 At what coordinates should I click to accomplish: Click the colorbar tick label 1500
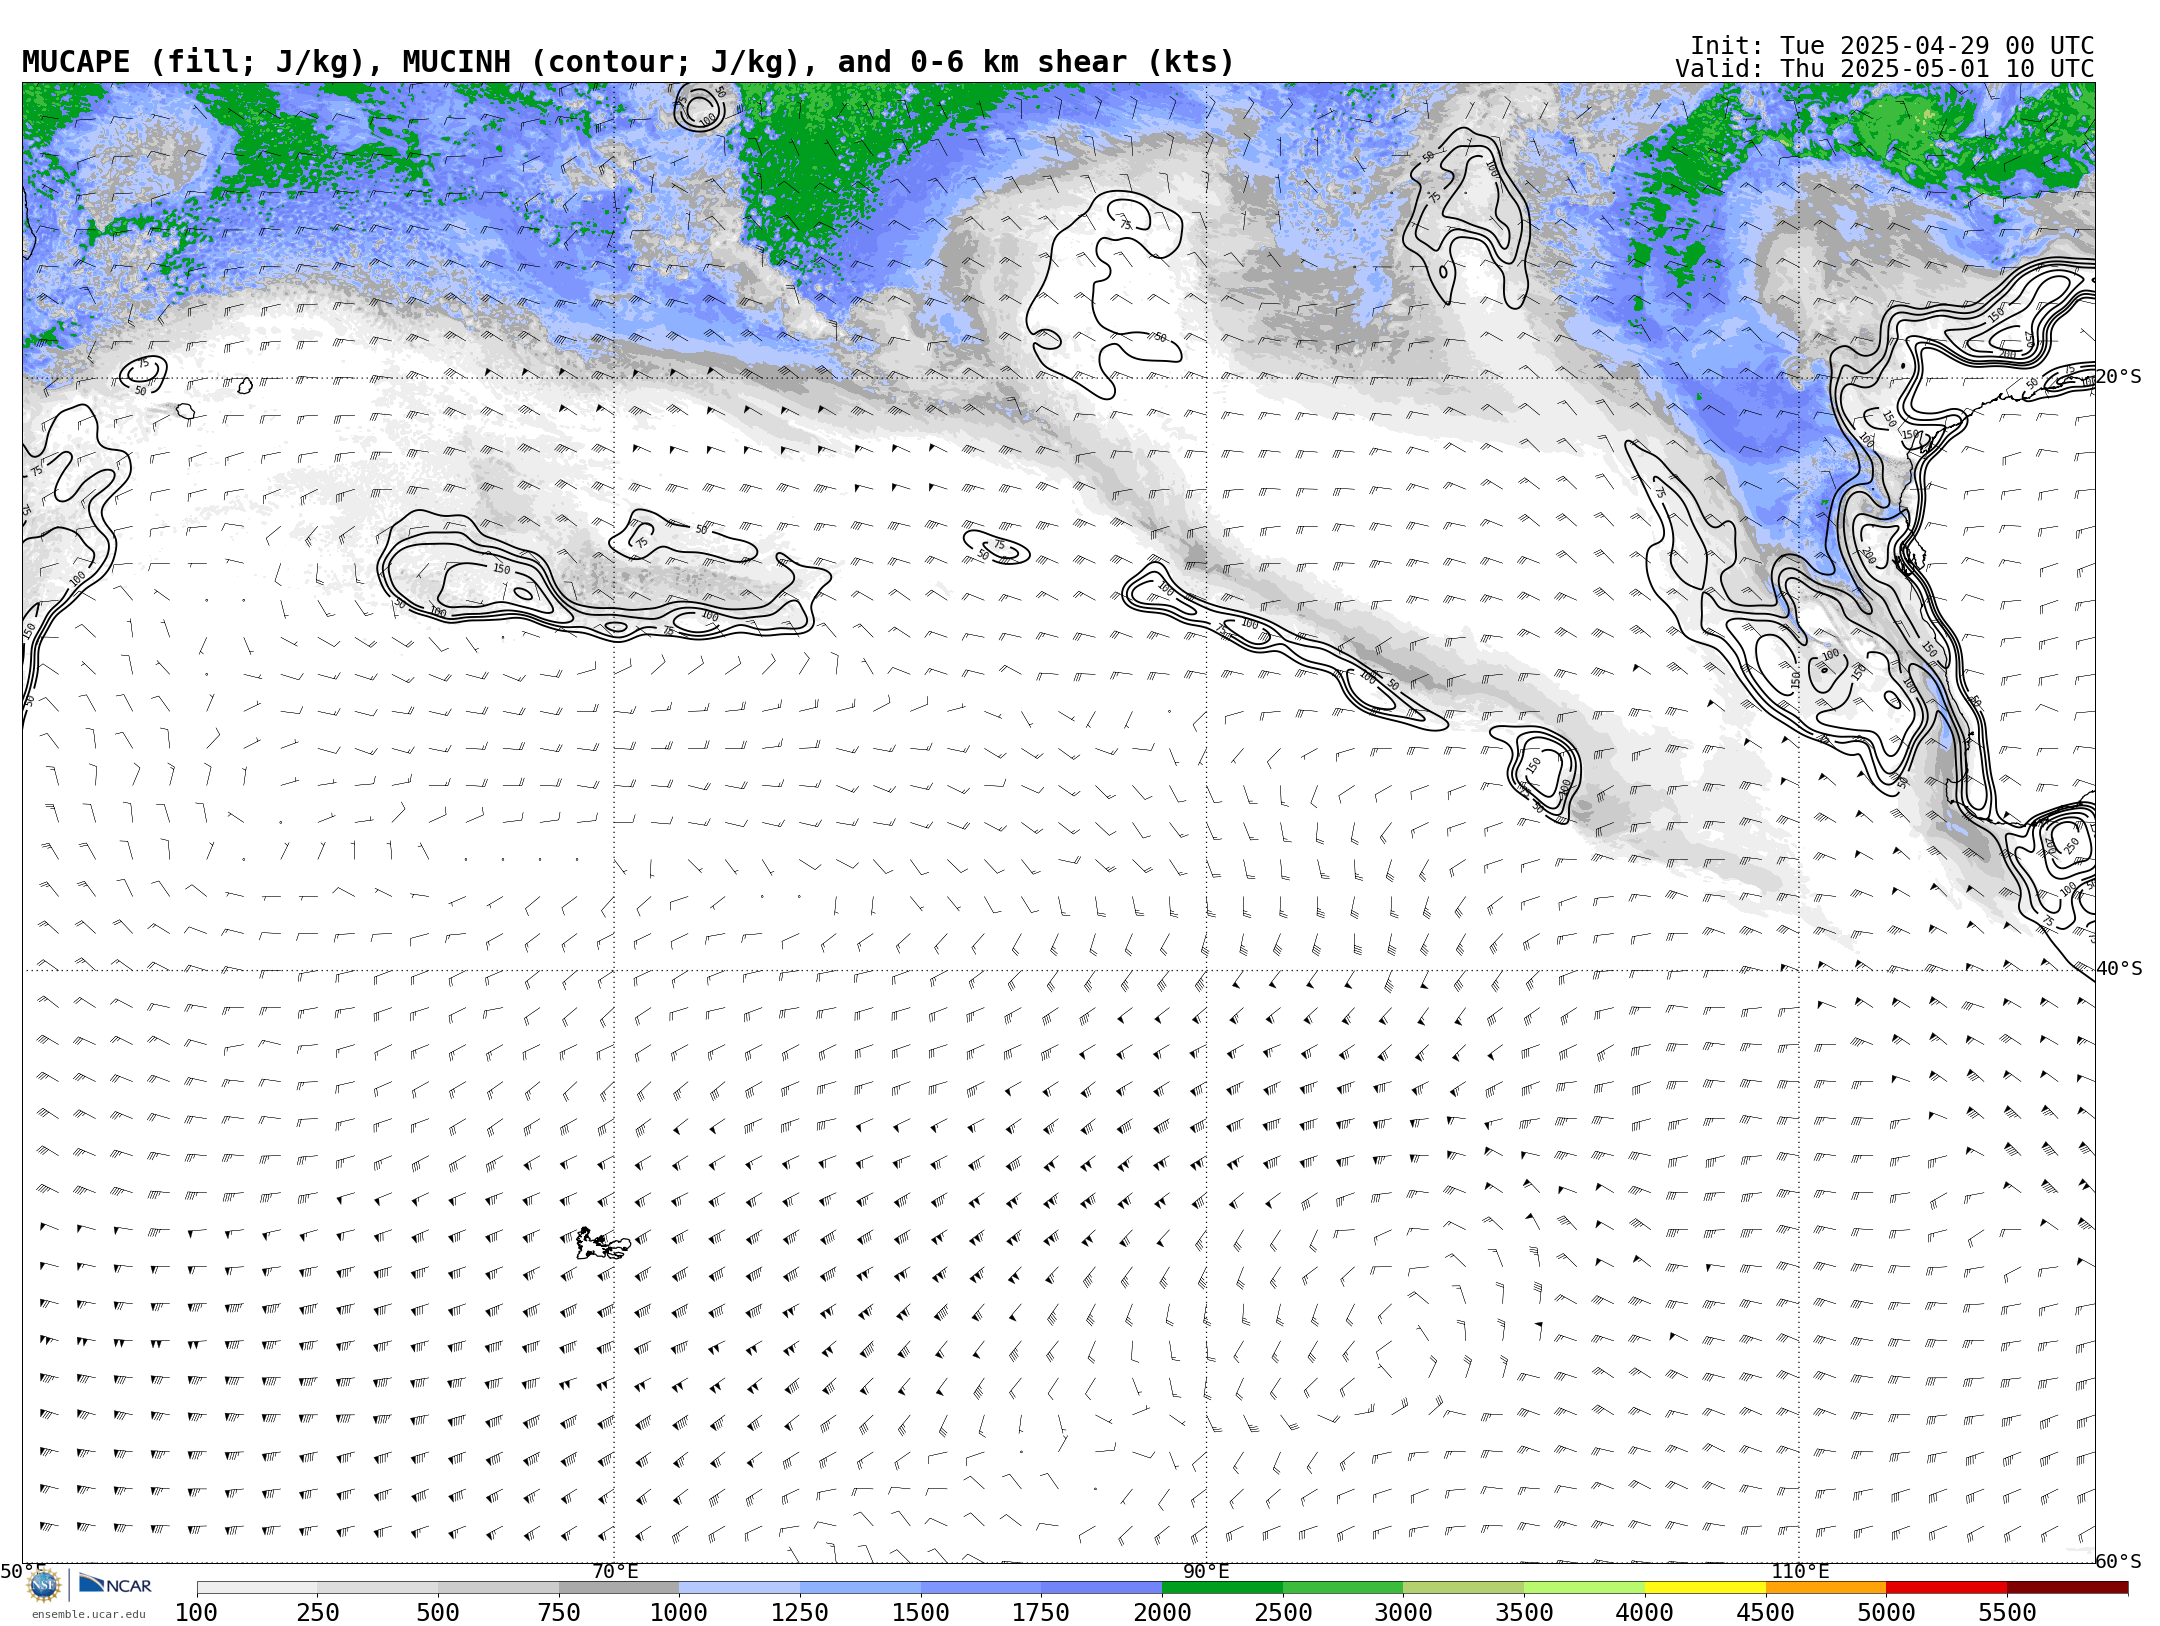tap(921, 1613)
